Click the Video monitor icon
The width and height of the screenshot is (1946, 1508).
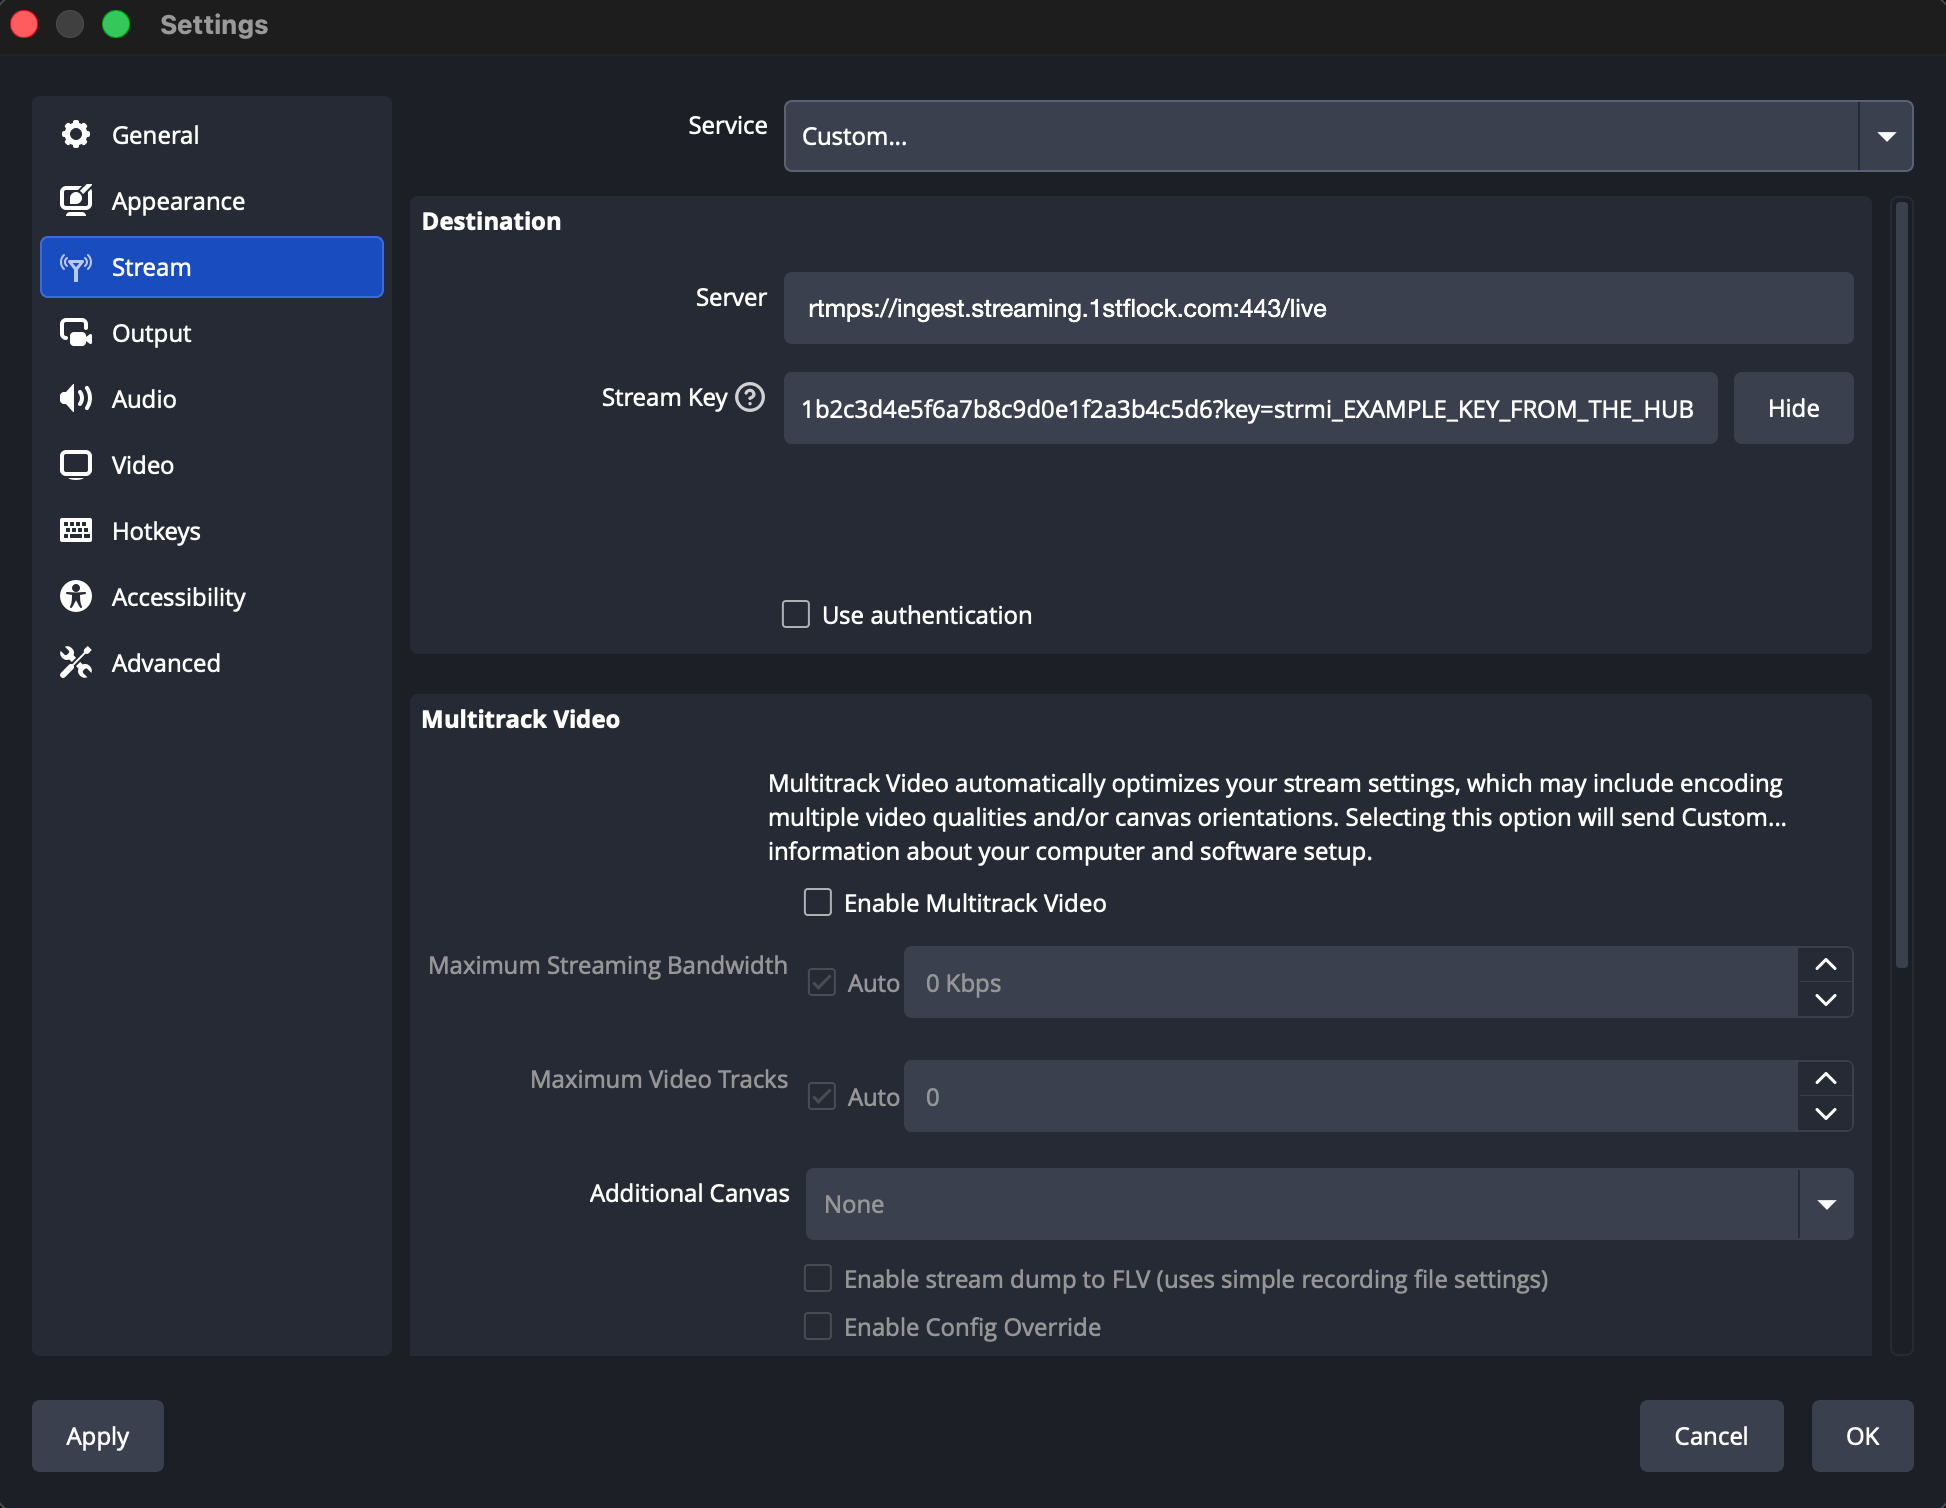[x=76, y=465]
